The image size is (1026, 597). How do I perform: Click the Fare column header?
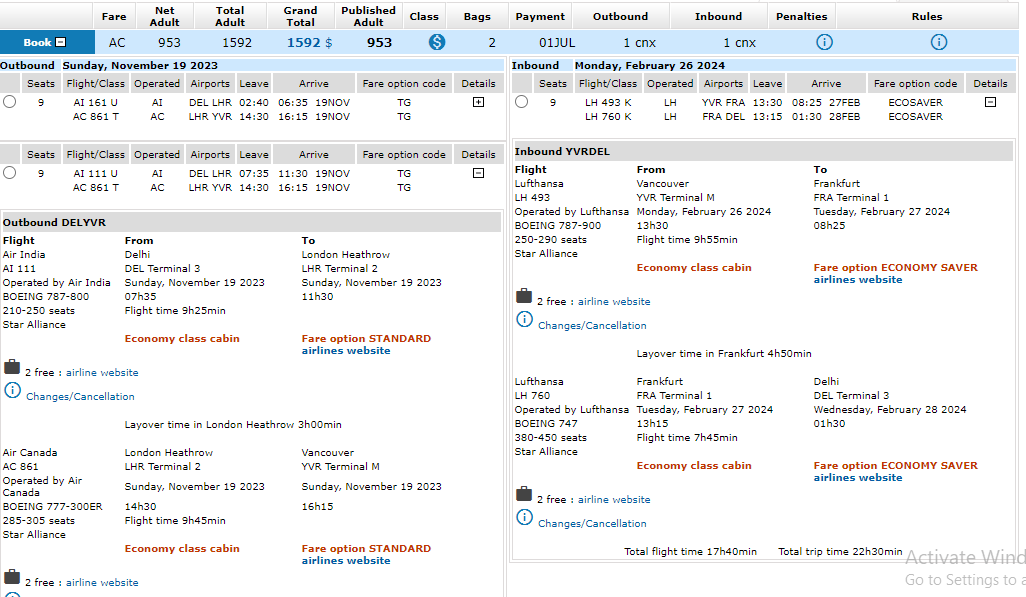tap(114, 16)
